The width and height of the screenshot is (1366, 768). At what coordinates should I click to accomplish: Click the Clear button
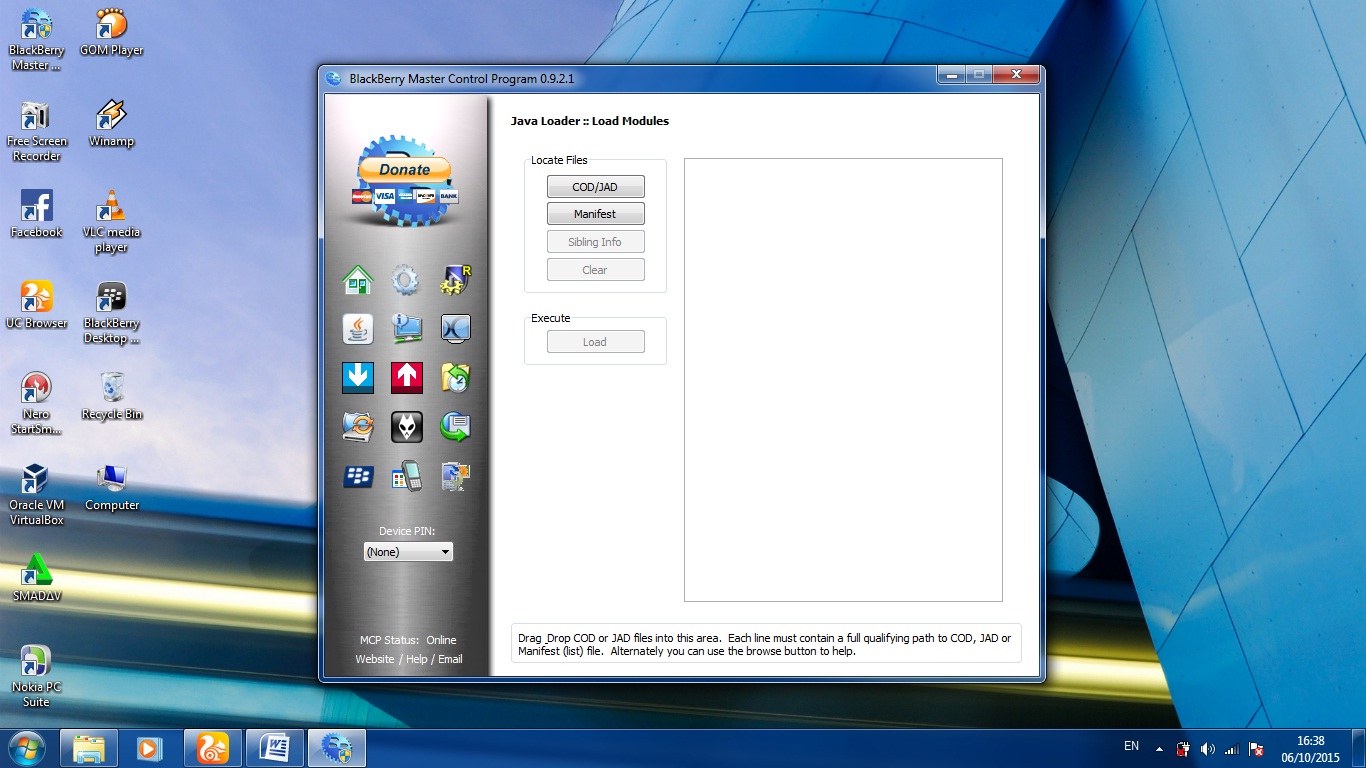coord(595,270)
